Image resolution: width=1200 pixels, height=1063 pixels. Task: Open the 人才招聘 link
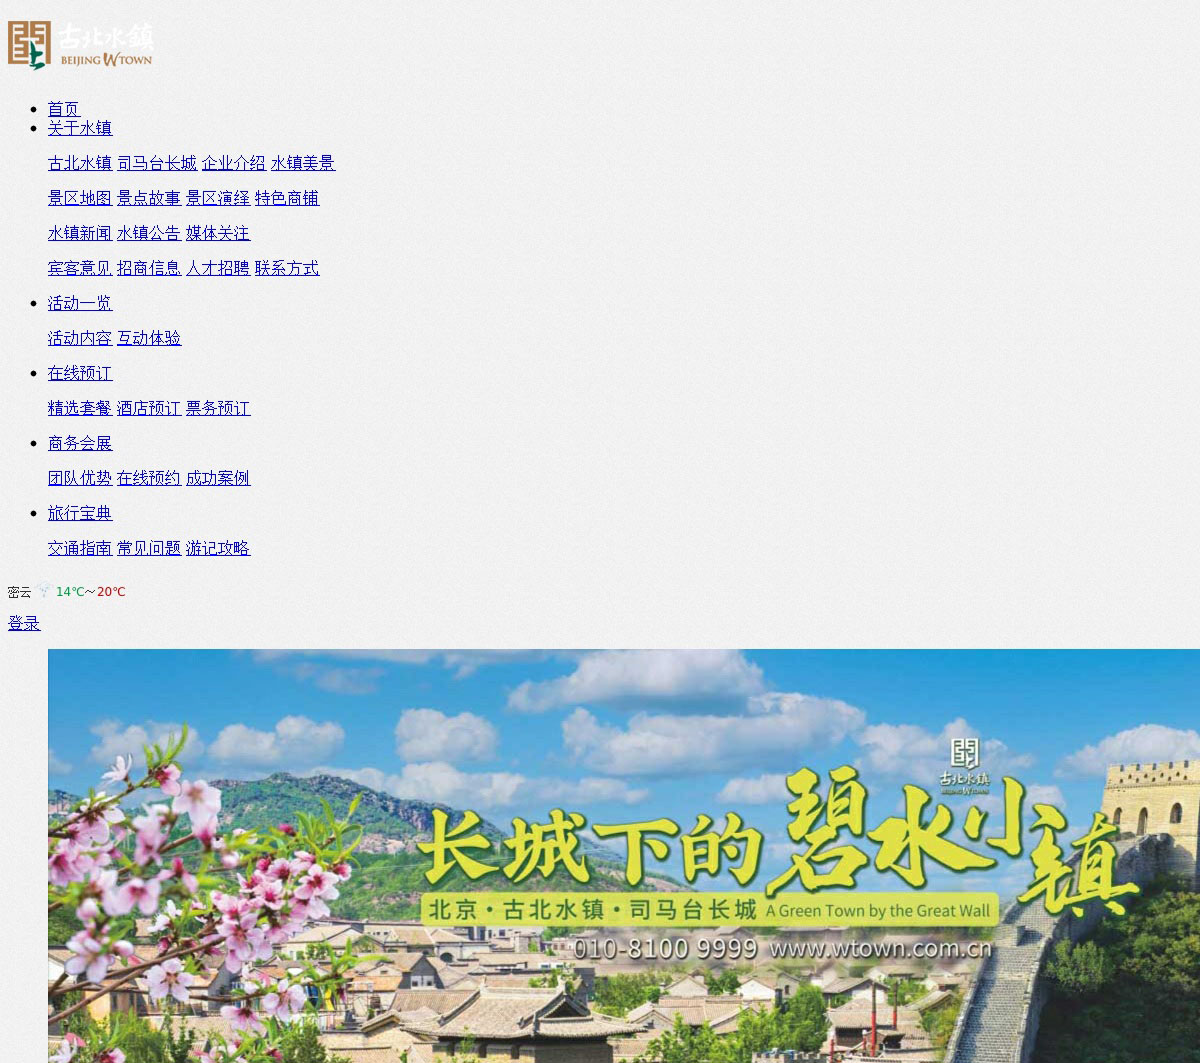pos(218,268)
